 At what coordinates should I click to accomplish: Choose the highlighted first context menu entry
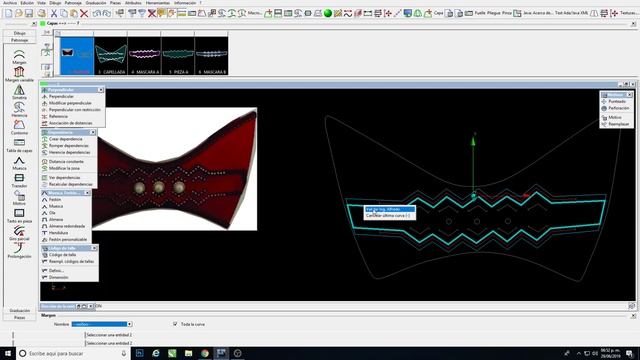390,209
